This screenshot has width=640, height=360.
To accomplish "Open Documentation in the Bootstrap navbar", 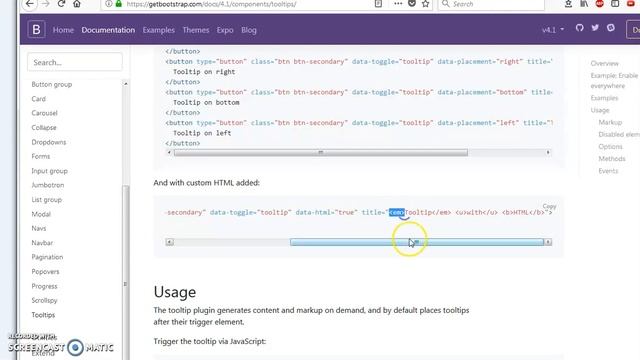I will [x=108, y=30].
